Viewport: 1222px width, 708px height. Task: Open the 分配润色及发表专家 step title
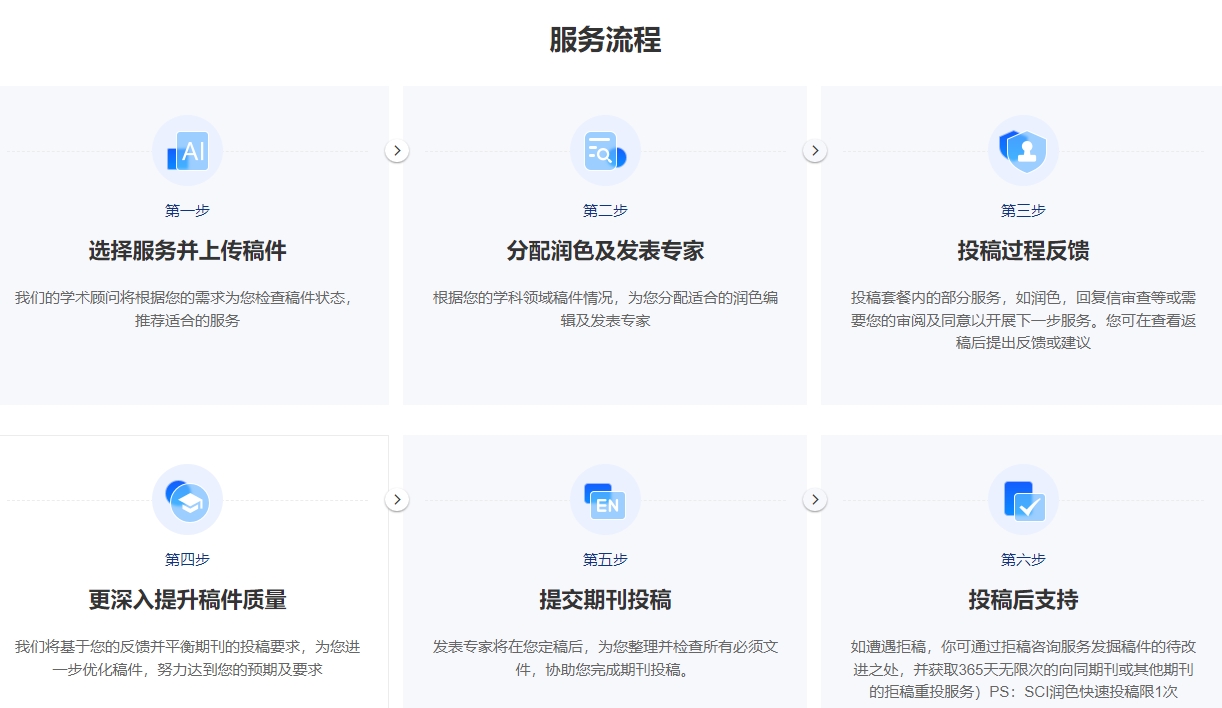click(x=605, y=251)
